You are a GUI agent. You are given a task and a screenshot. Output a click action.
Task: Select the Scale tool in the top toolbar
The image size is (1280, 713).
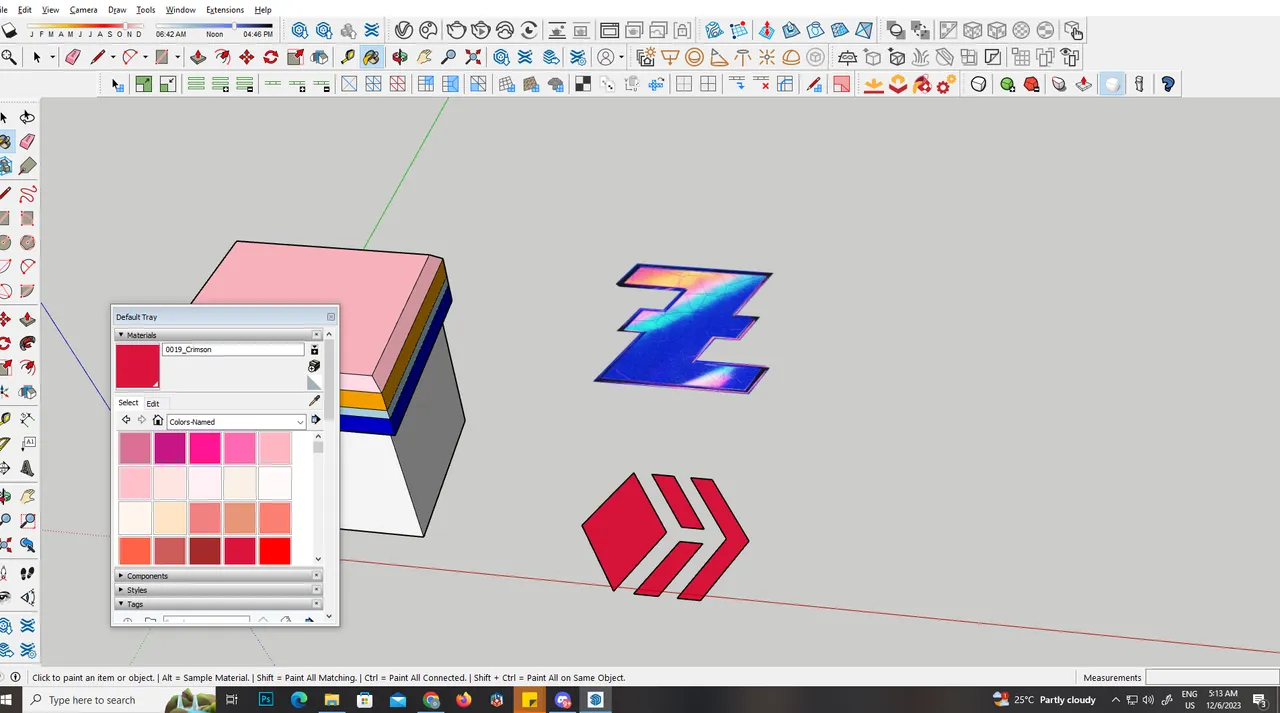click(296, 57)
